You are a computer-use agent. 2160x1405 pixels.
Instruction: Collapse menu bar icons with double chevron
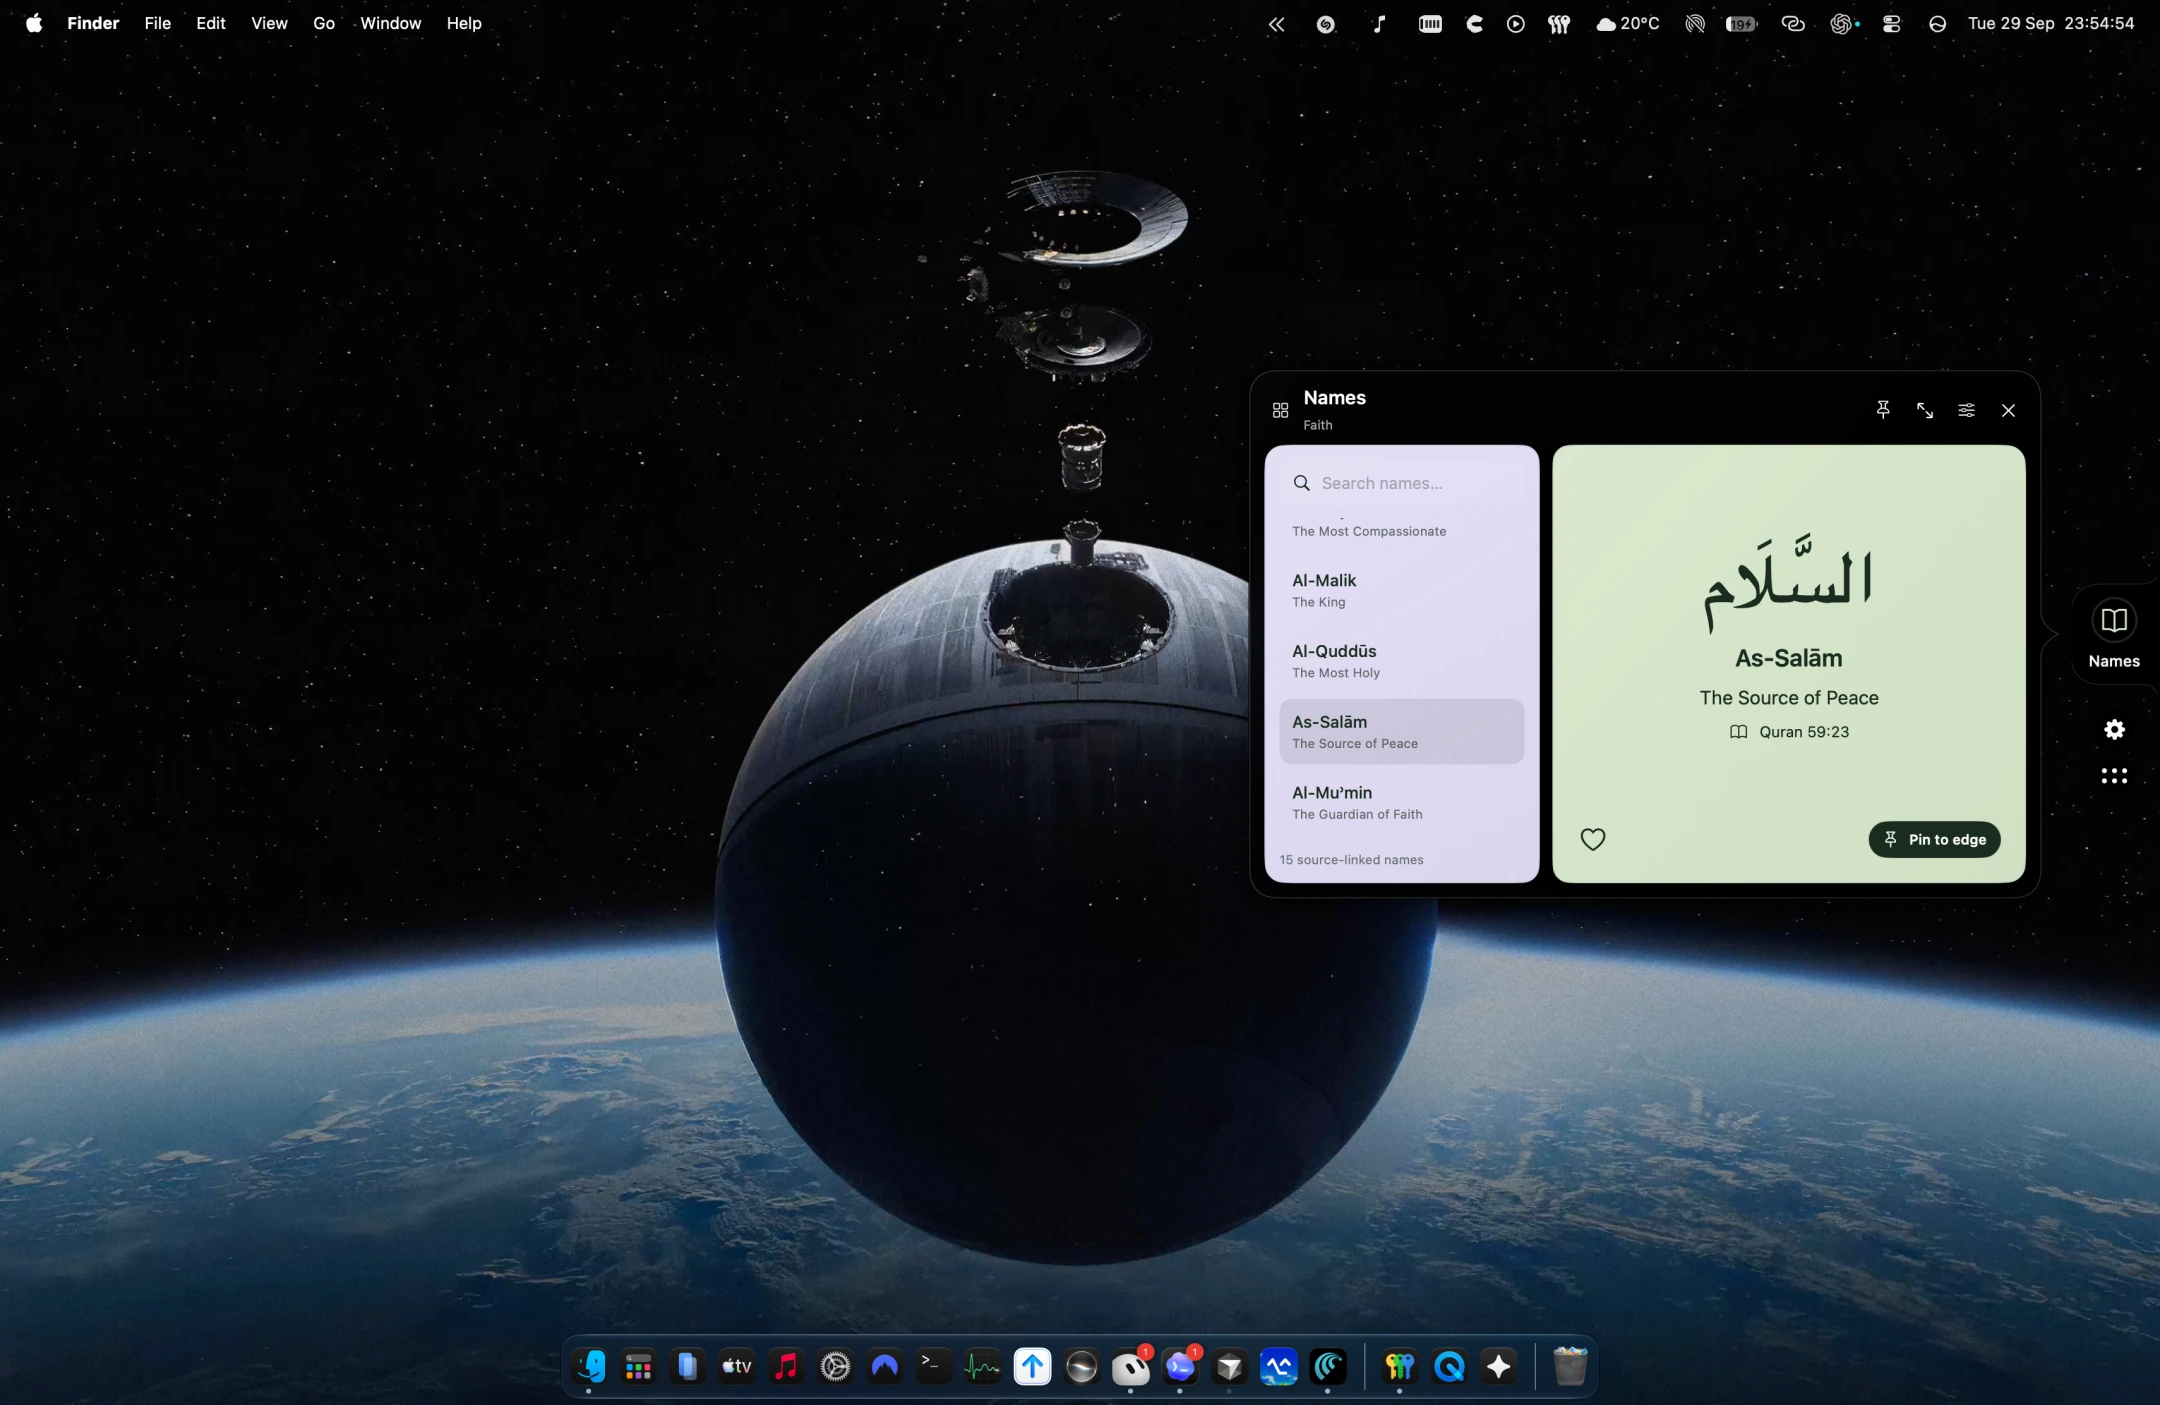[x=1276, y=24]
